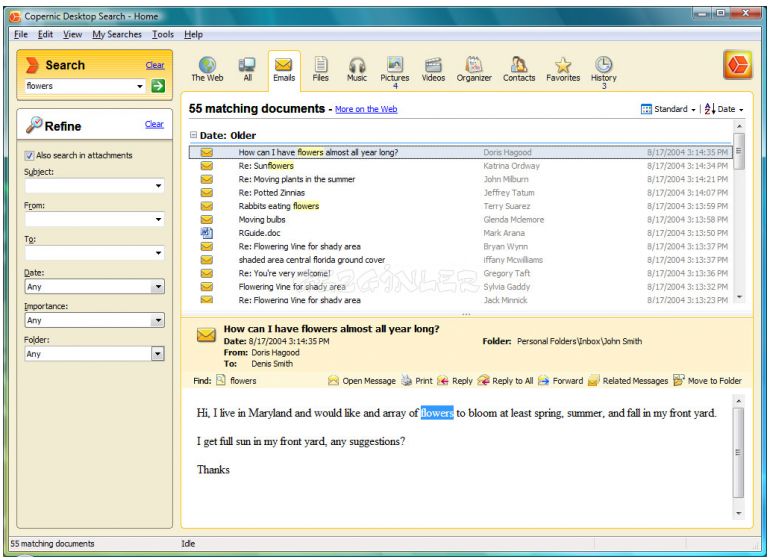The width and height of the screenshot is (770, 560).
Task: Click the preview pane vertical scrollbar
Action: pos(739,457)
